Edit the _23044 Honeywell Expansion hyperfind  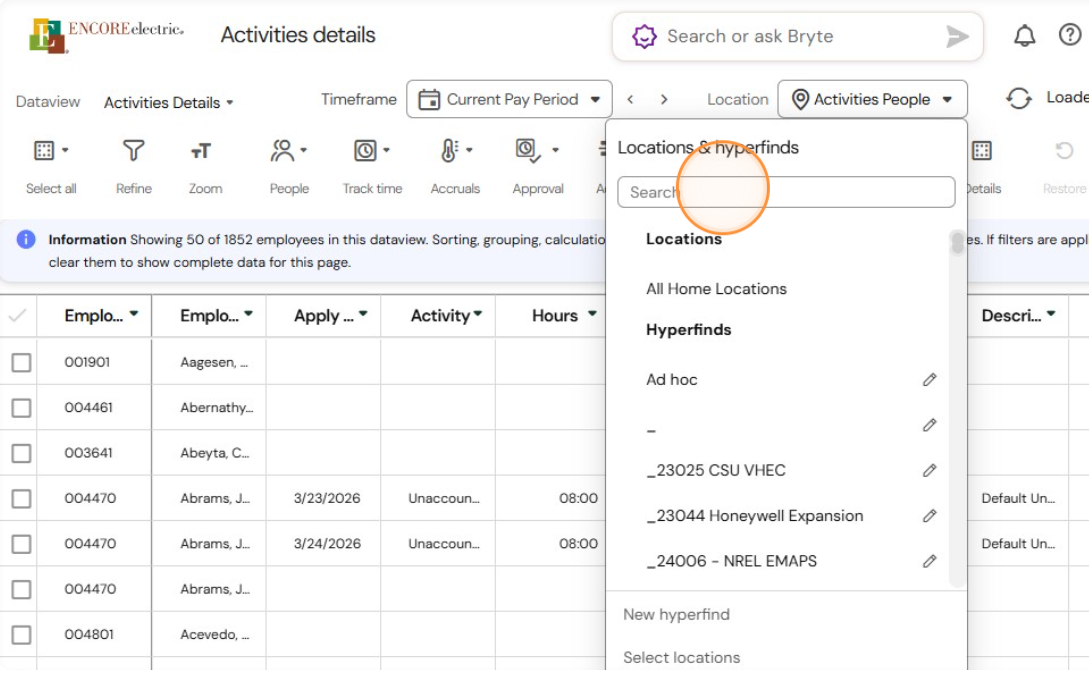coord(929,515)
